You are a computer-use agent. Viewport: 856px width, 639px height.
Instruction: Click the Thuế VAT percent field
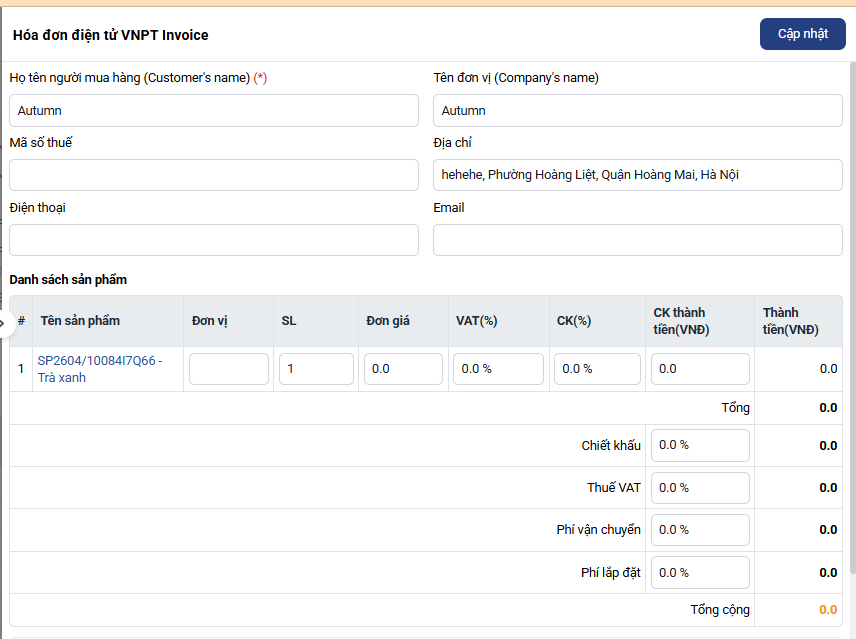(700, 488)
